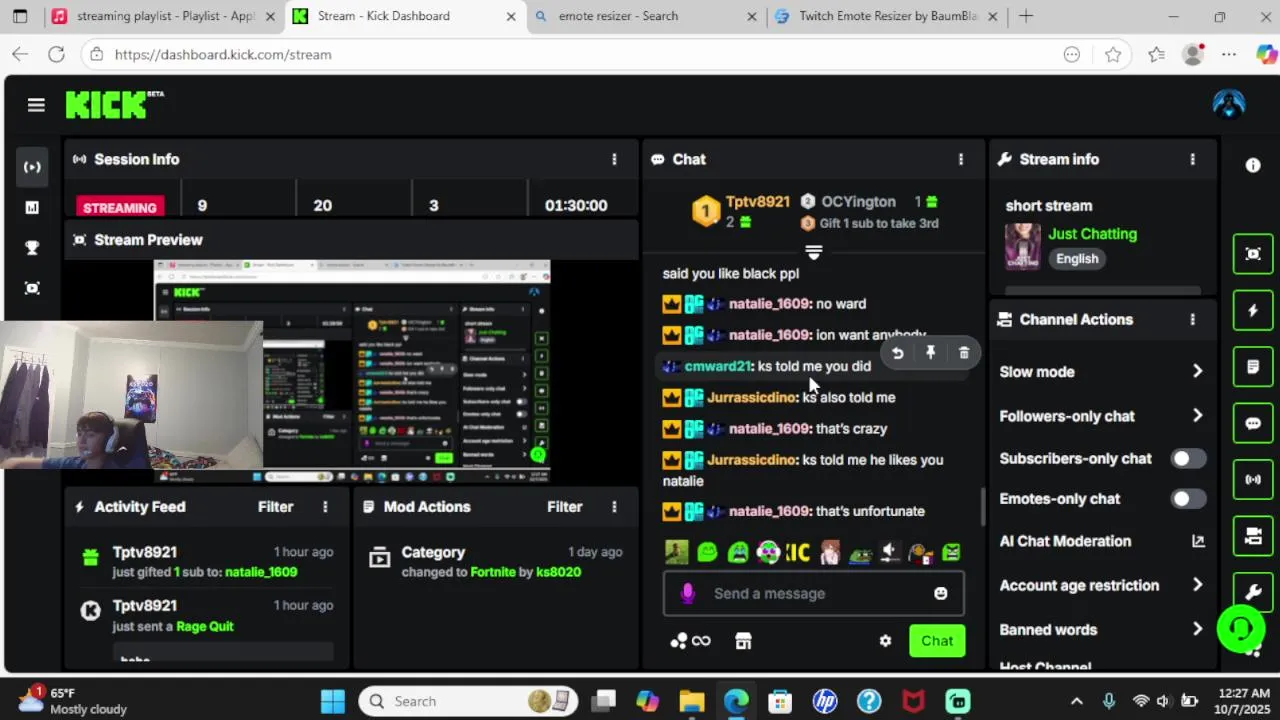This screenshot has height=720, width=1280.
Task: Open the hamburger menu next to Kick logo
Action: click(x=36, y=105)
